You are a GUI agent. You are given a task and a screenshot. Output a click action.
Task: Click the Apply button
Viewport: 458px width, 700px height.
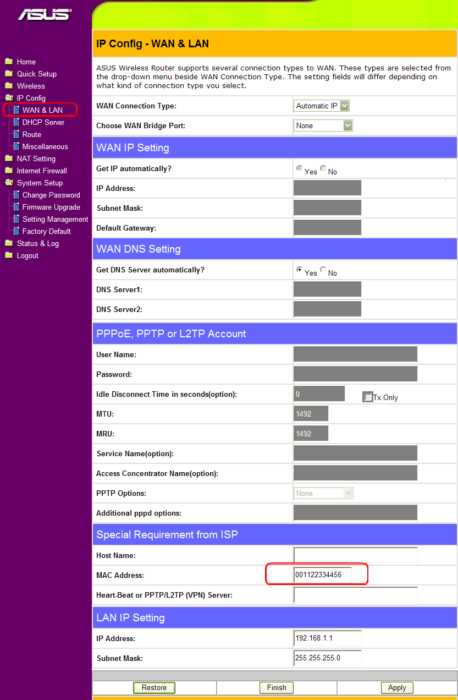(x=397, y=688)
